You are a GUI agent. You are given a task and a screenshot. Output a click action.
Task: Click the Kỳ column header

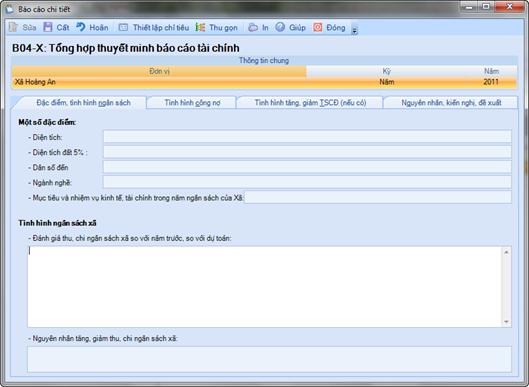(387, 71)
